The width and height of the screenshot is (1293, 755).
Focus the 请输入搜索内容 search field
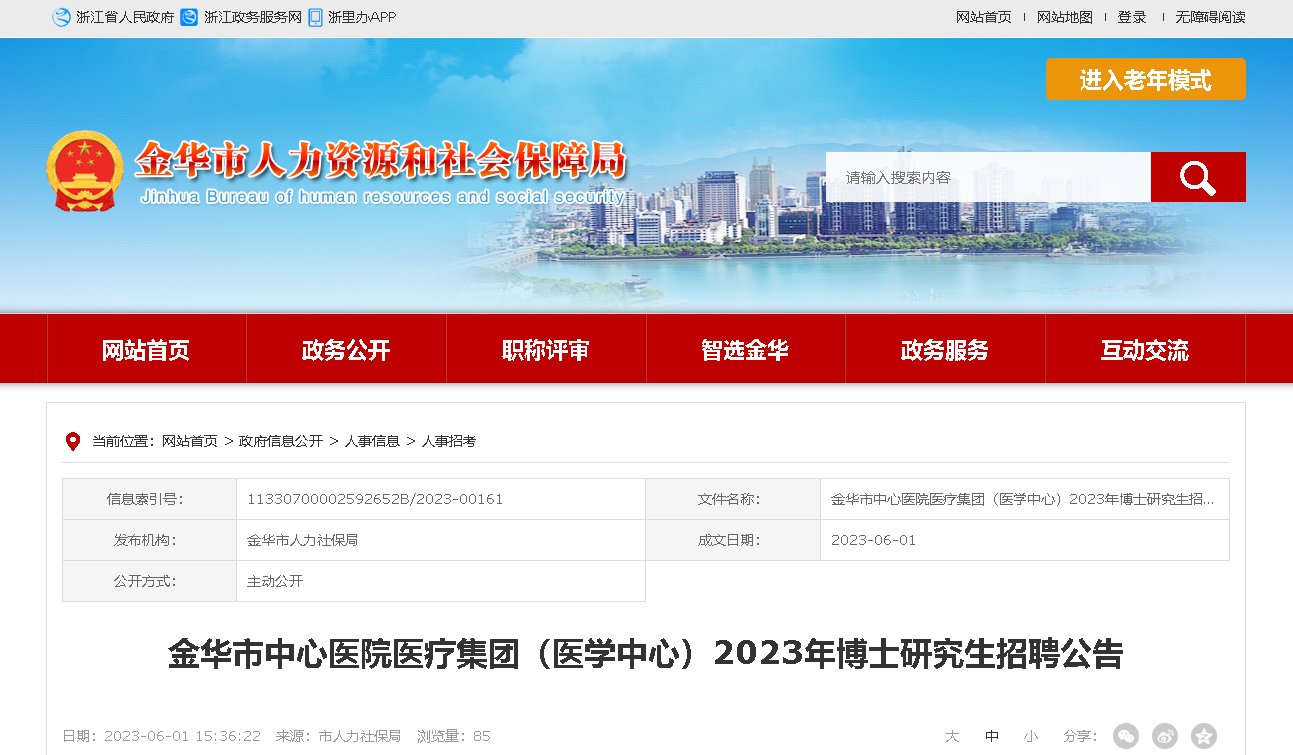click(x=988, y=177)
